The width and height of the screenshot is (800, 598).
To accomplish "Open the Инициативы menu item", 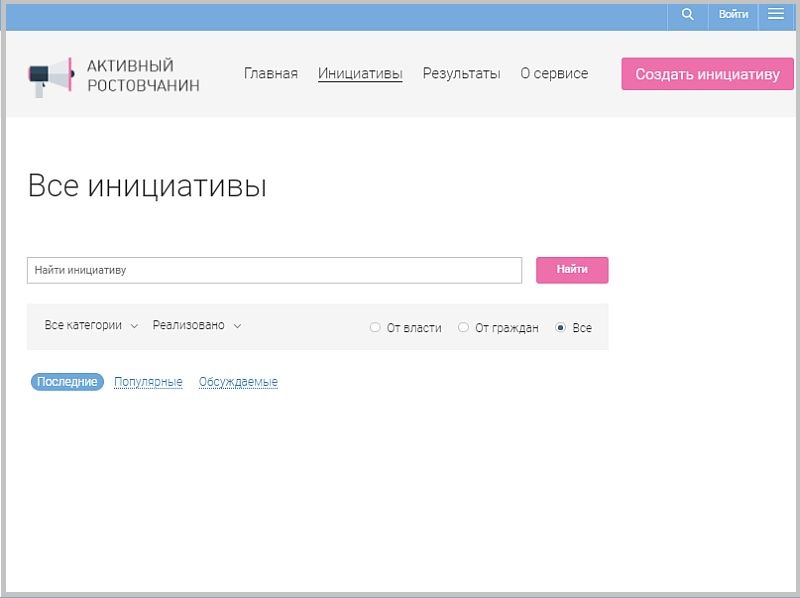I will tap(360, 73).
